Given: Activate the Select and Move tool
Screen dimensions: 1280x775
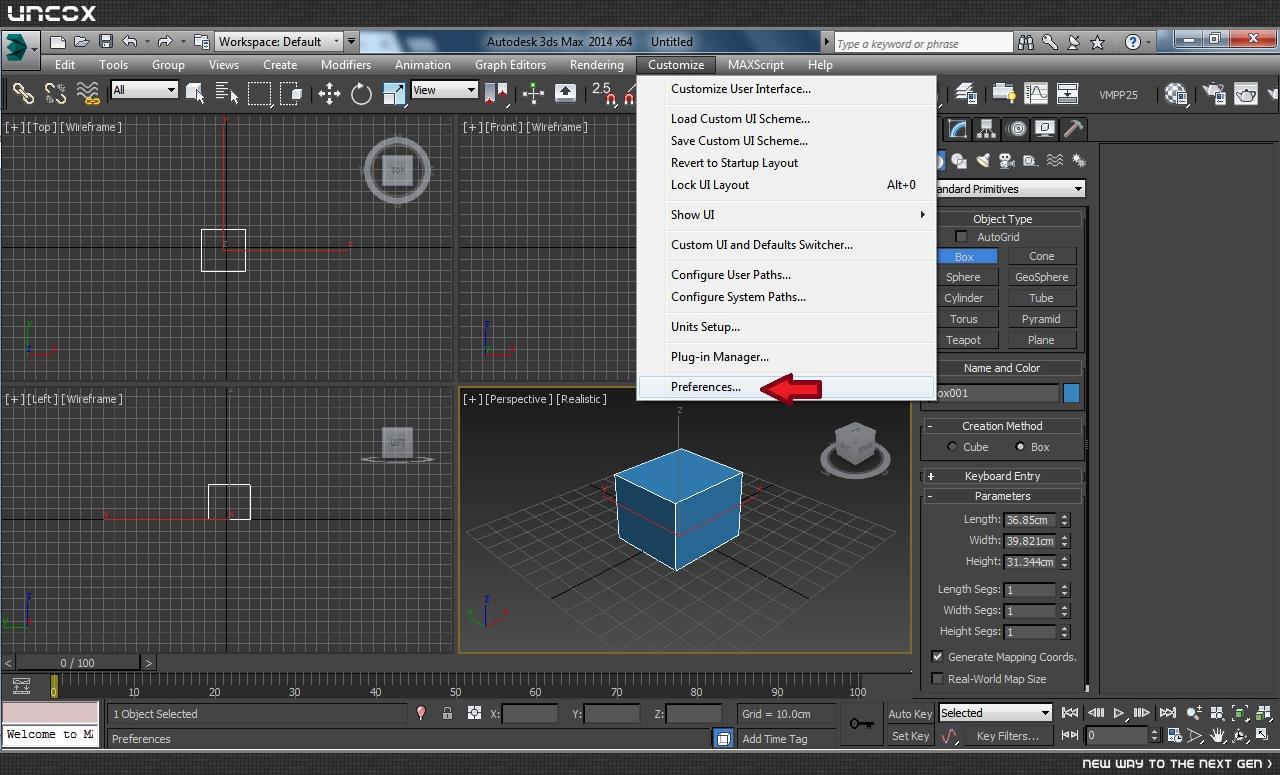Looking at the screenshot, I should click(x=329, y=94).
